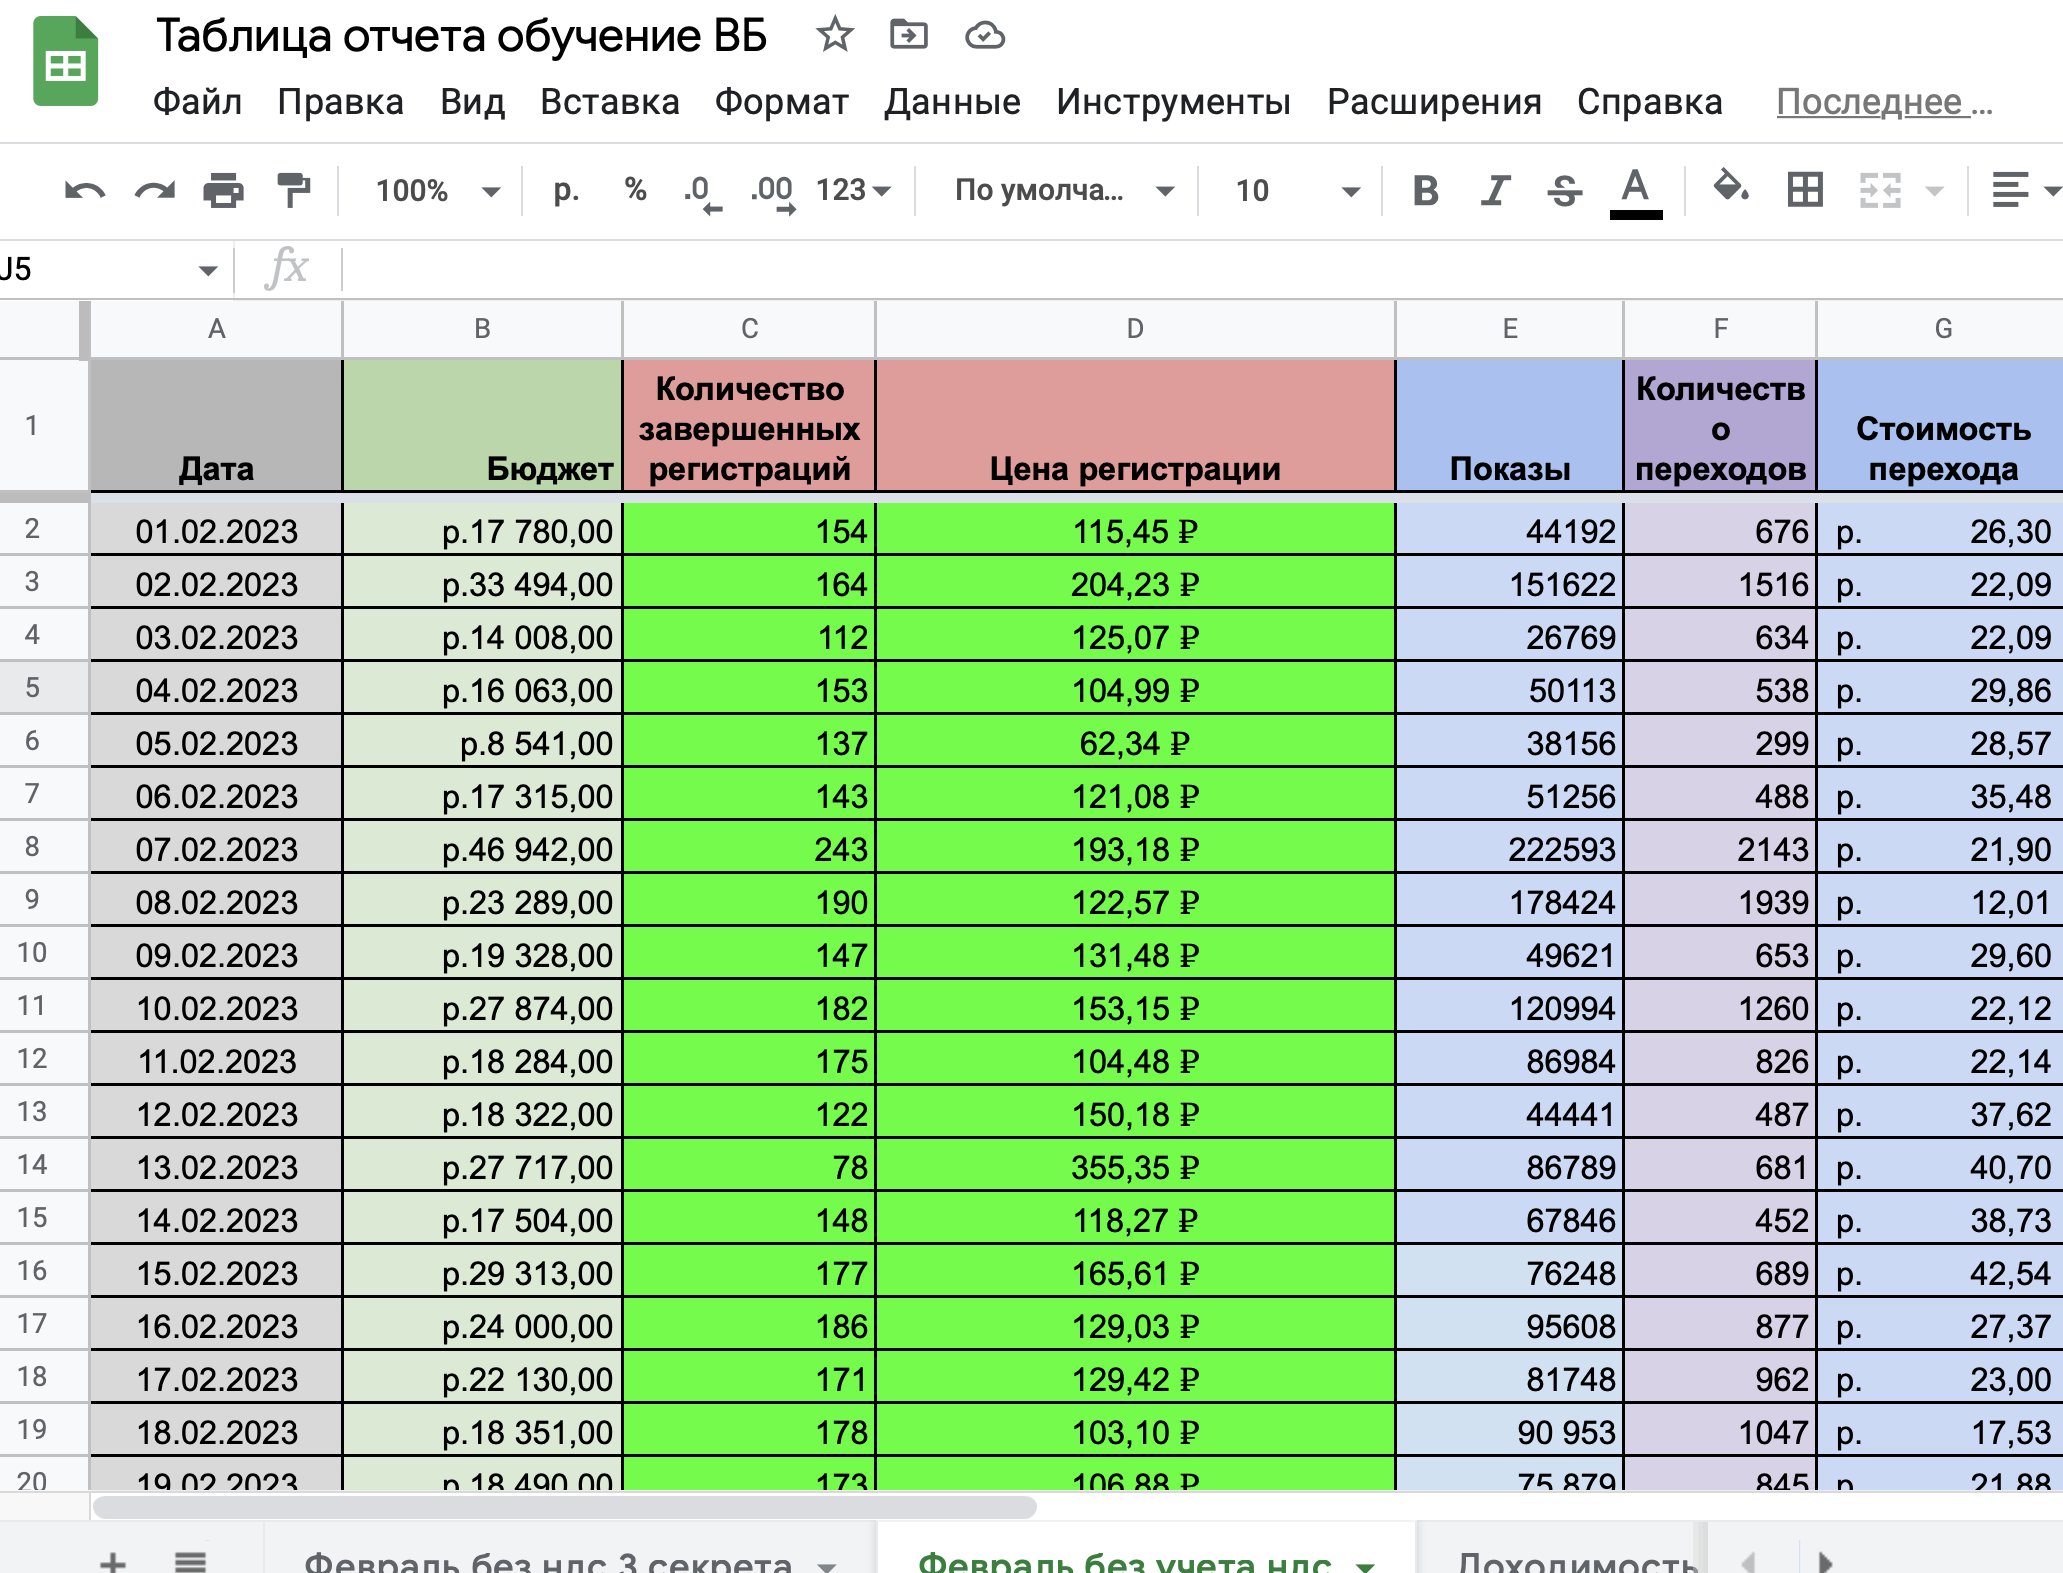Screen dimensions: 2063x1573
Task: Click the merge cells icon
Action: 1880,190
